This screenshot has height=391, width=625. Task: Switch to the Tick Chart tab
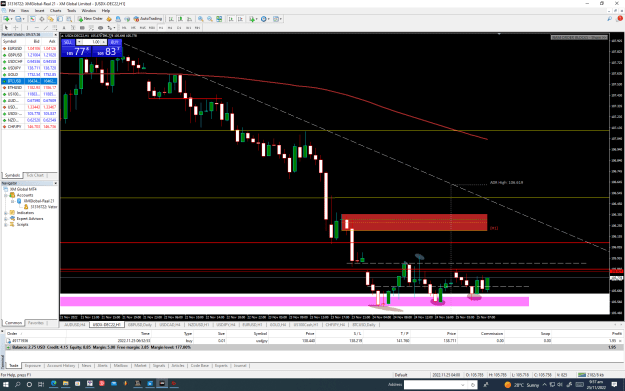click(x=35, y=175)
